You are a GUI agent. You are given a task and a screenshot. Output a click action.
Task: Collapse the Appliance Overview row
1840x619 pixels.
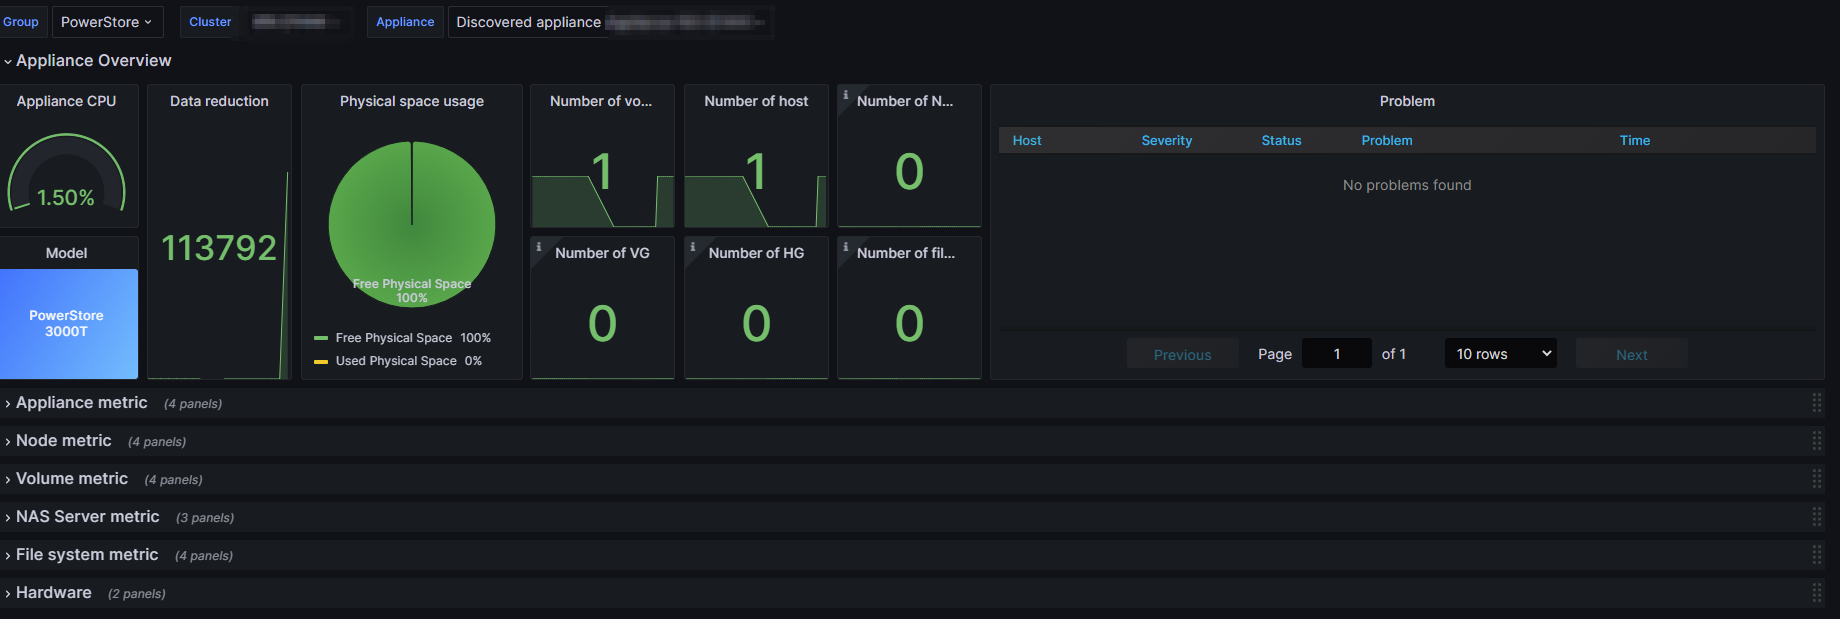click(93, 61)
